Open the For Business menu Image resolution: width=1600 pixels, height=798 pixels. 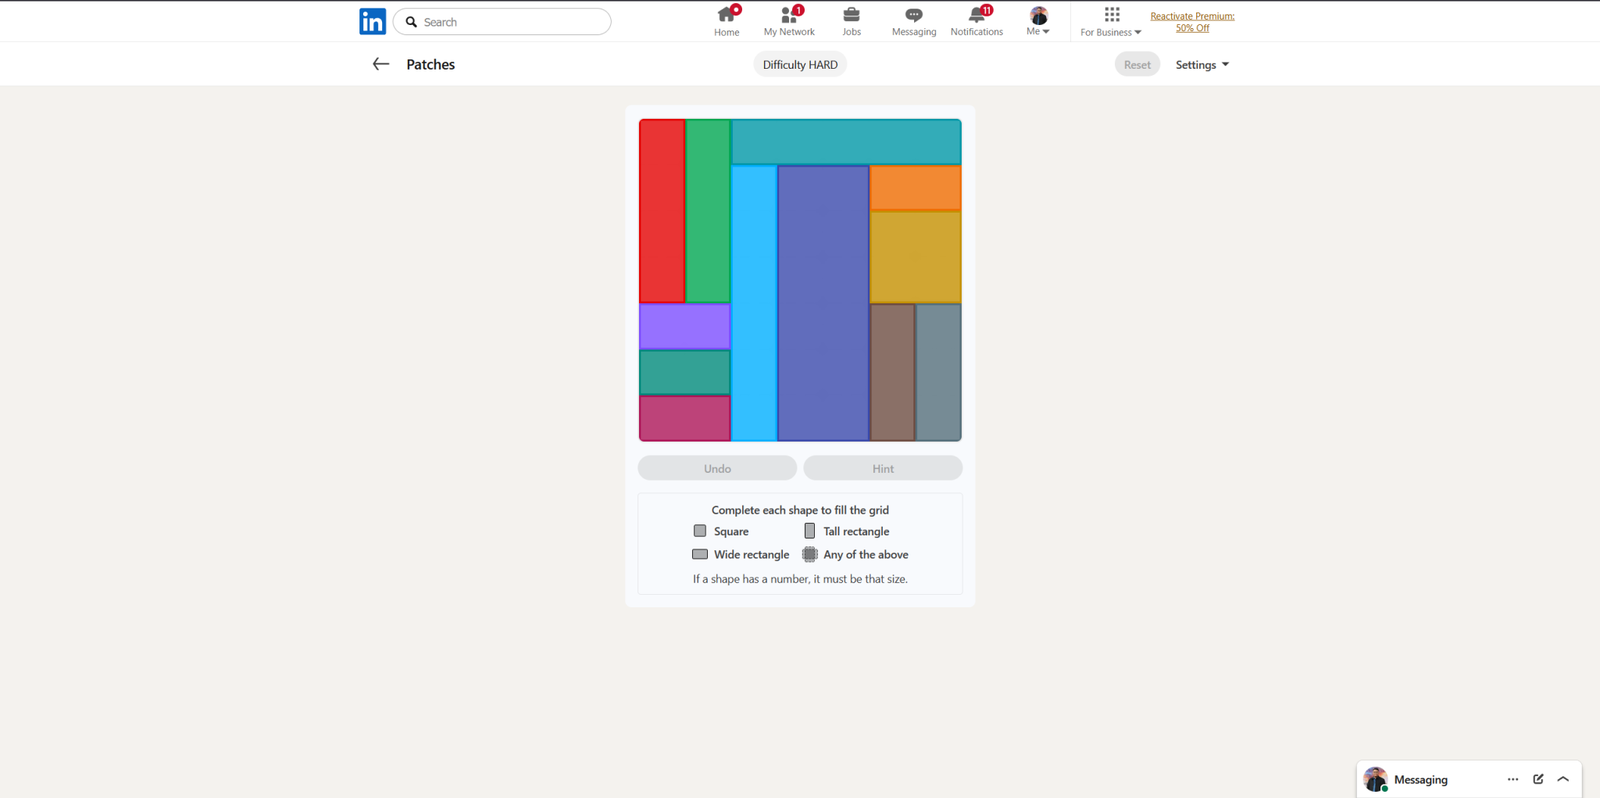click(x=1111, y=21)
